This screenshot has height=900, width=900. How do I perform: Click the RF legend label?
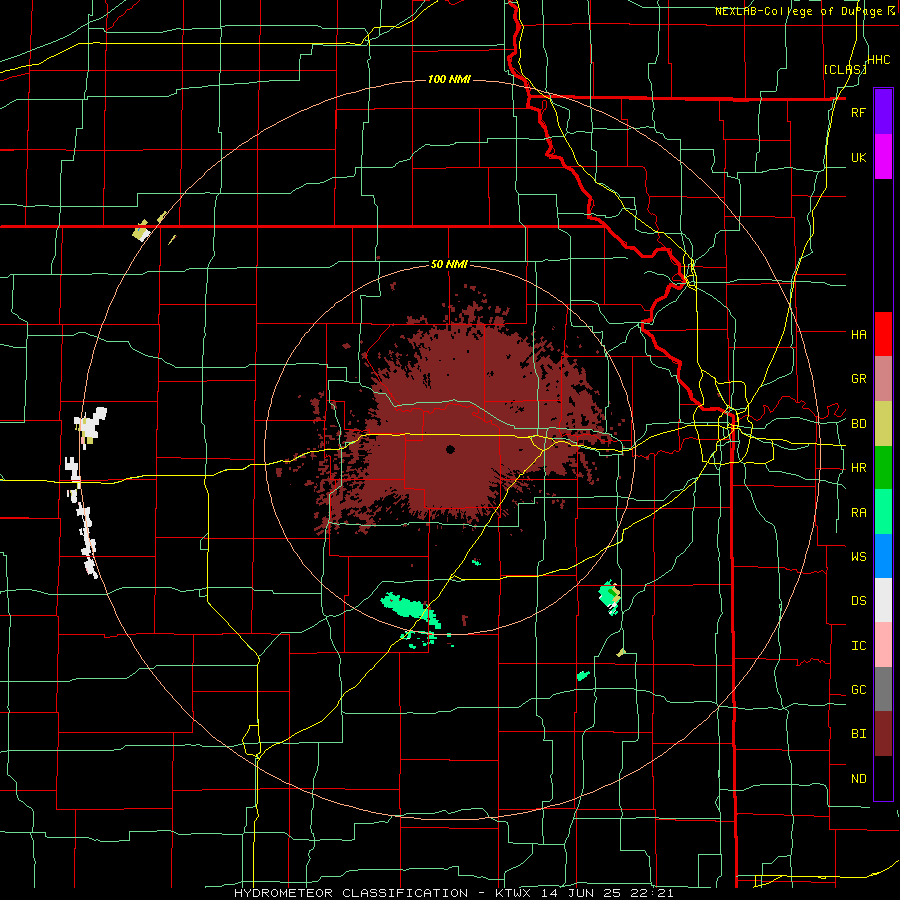pos(858,112)
